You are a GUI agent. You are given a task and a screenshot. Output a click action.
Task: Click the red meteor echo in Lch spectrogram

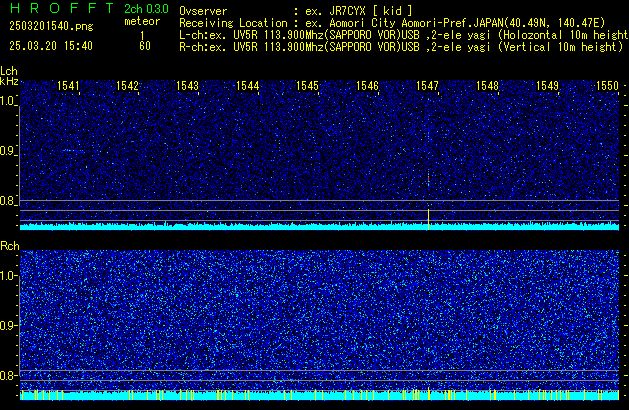428,179
